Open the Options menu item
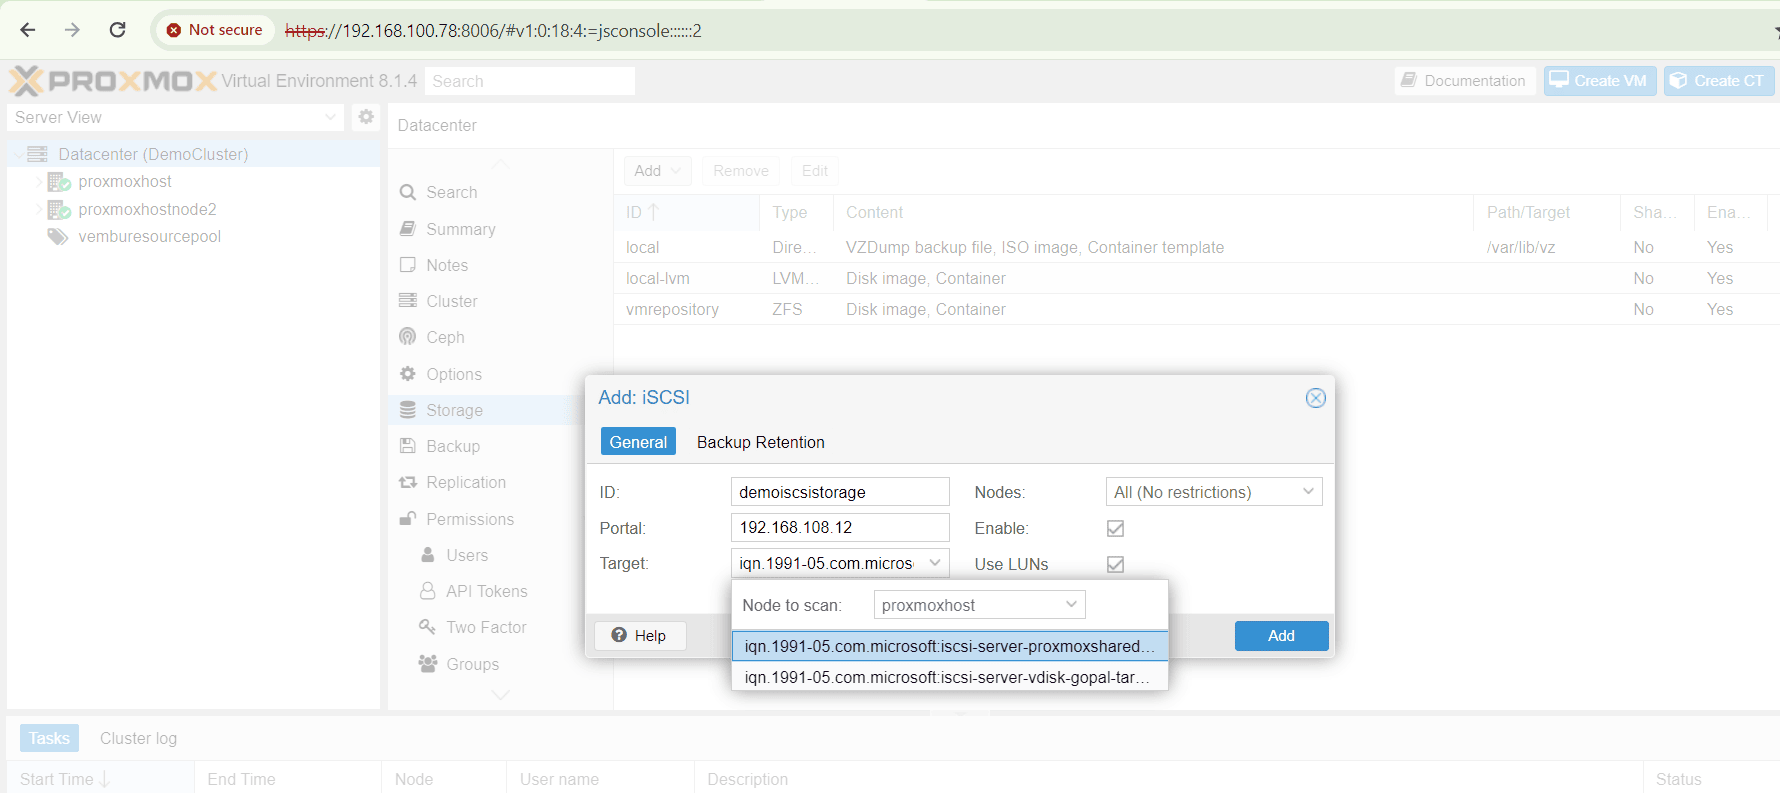Screen dimensions: 1780x793 453,374
